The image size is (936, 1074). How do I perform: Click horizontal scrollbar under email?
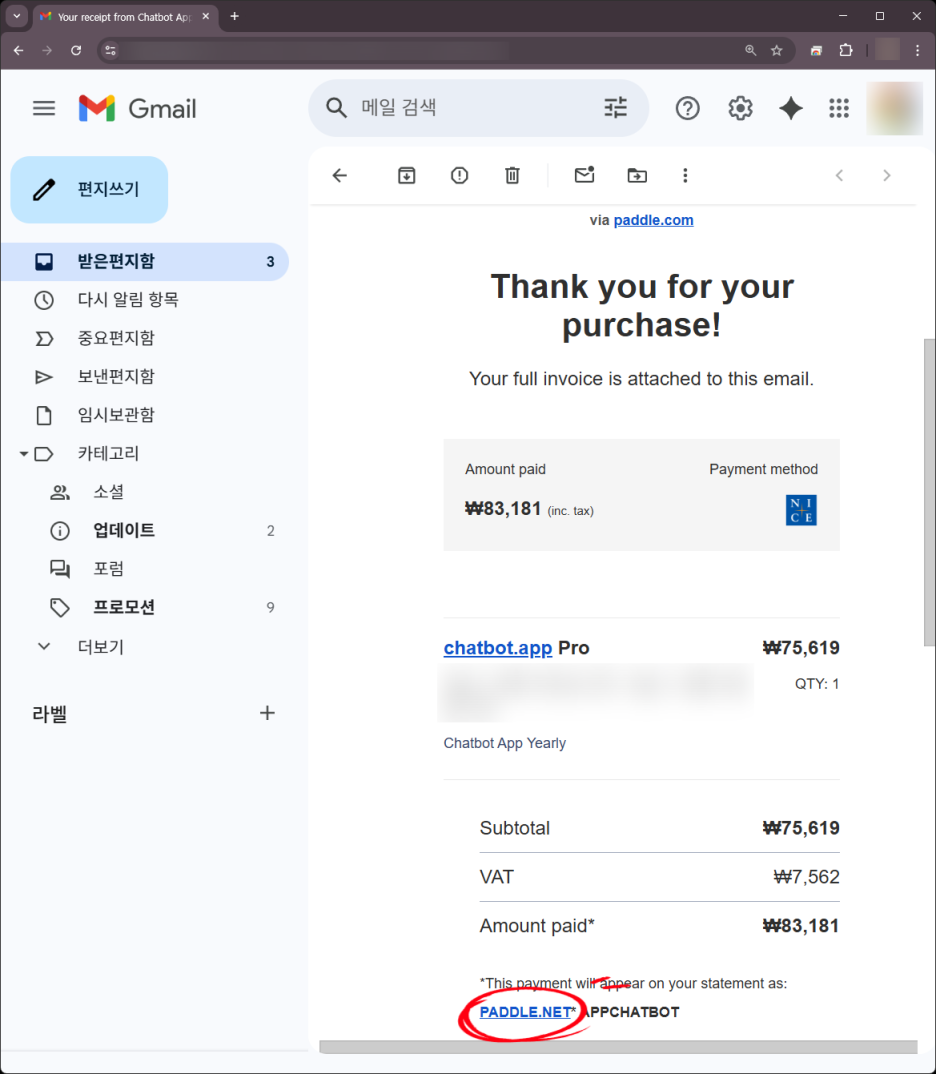pyautogui.click(x=618, y=1047)
